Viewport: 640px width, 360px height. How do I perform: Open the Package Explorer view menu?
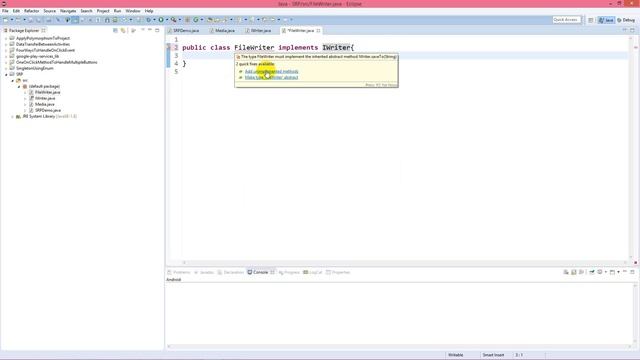coord(133,30)
